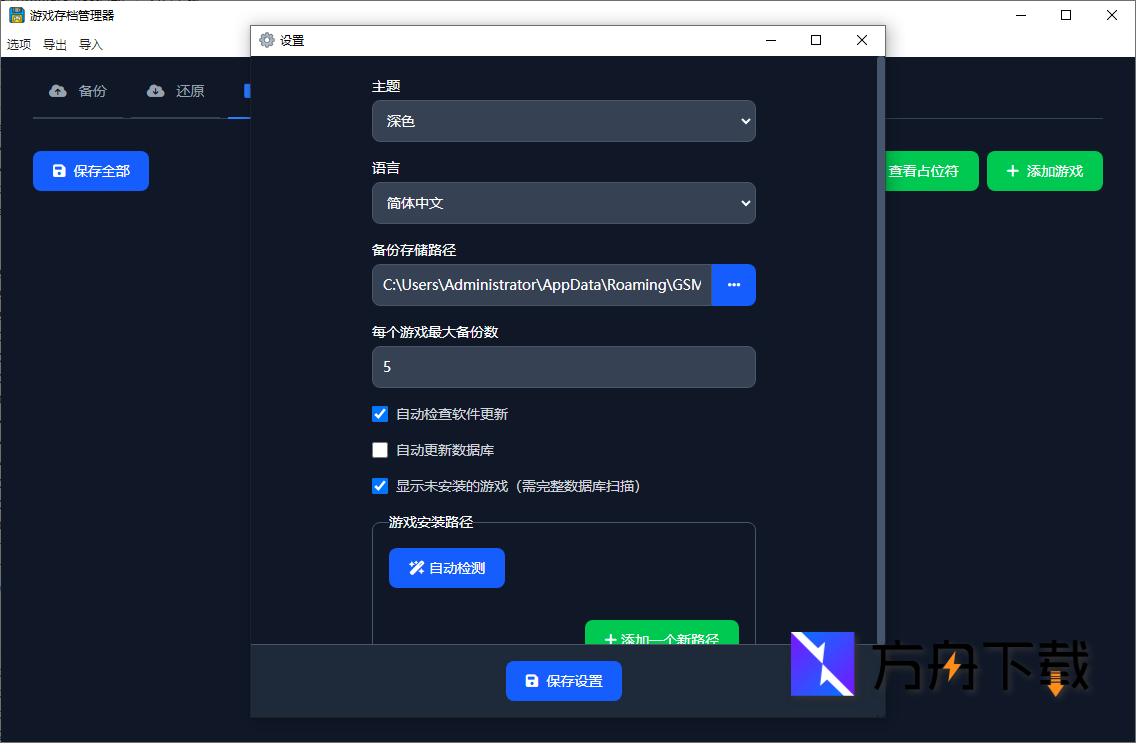The width and height of the screenshot is (1136, 743).
Task: Click the max backups field showing 5
Action: (x=563, y=367)
